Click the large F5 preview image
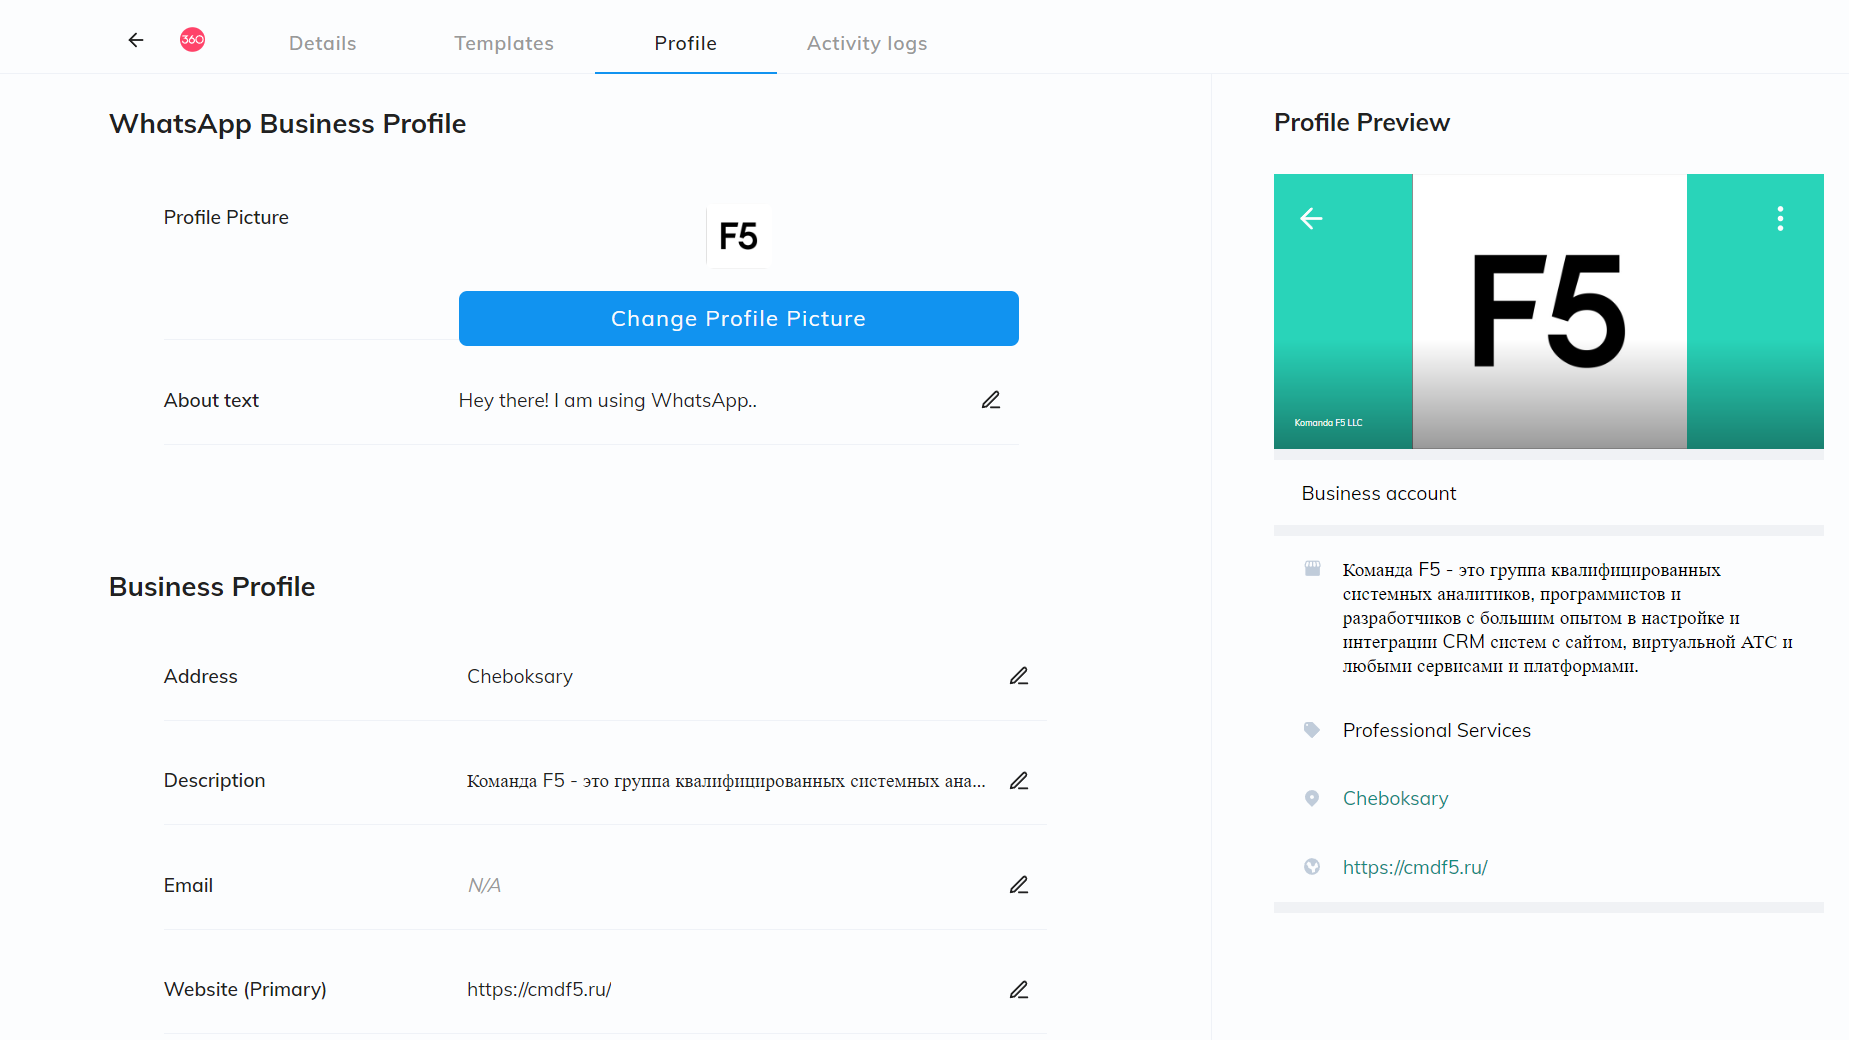 (1549, 311)
